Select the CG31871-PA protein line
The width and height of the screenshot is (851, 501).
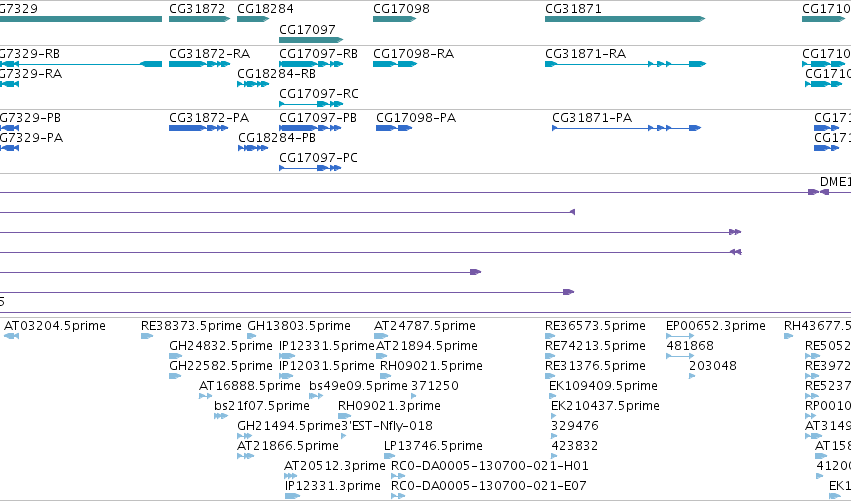pyautogui.click(x=626, y=128)
